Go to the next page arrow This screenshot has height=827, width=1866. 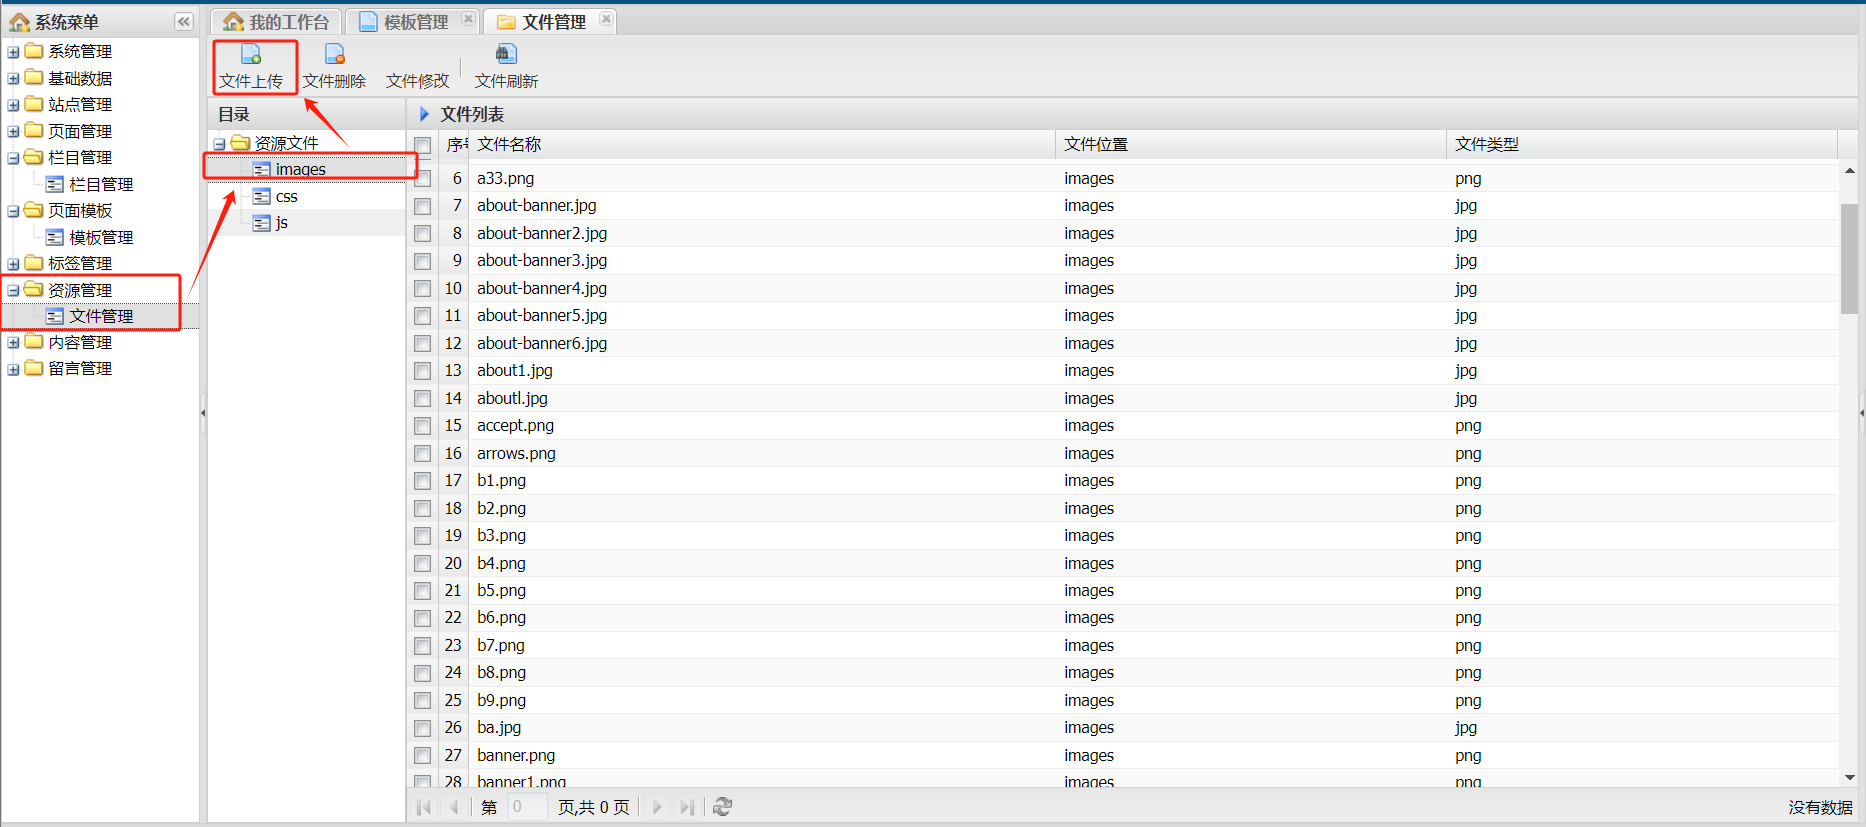657,807
